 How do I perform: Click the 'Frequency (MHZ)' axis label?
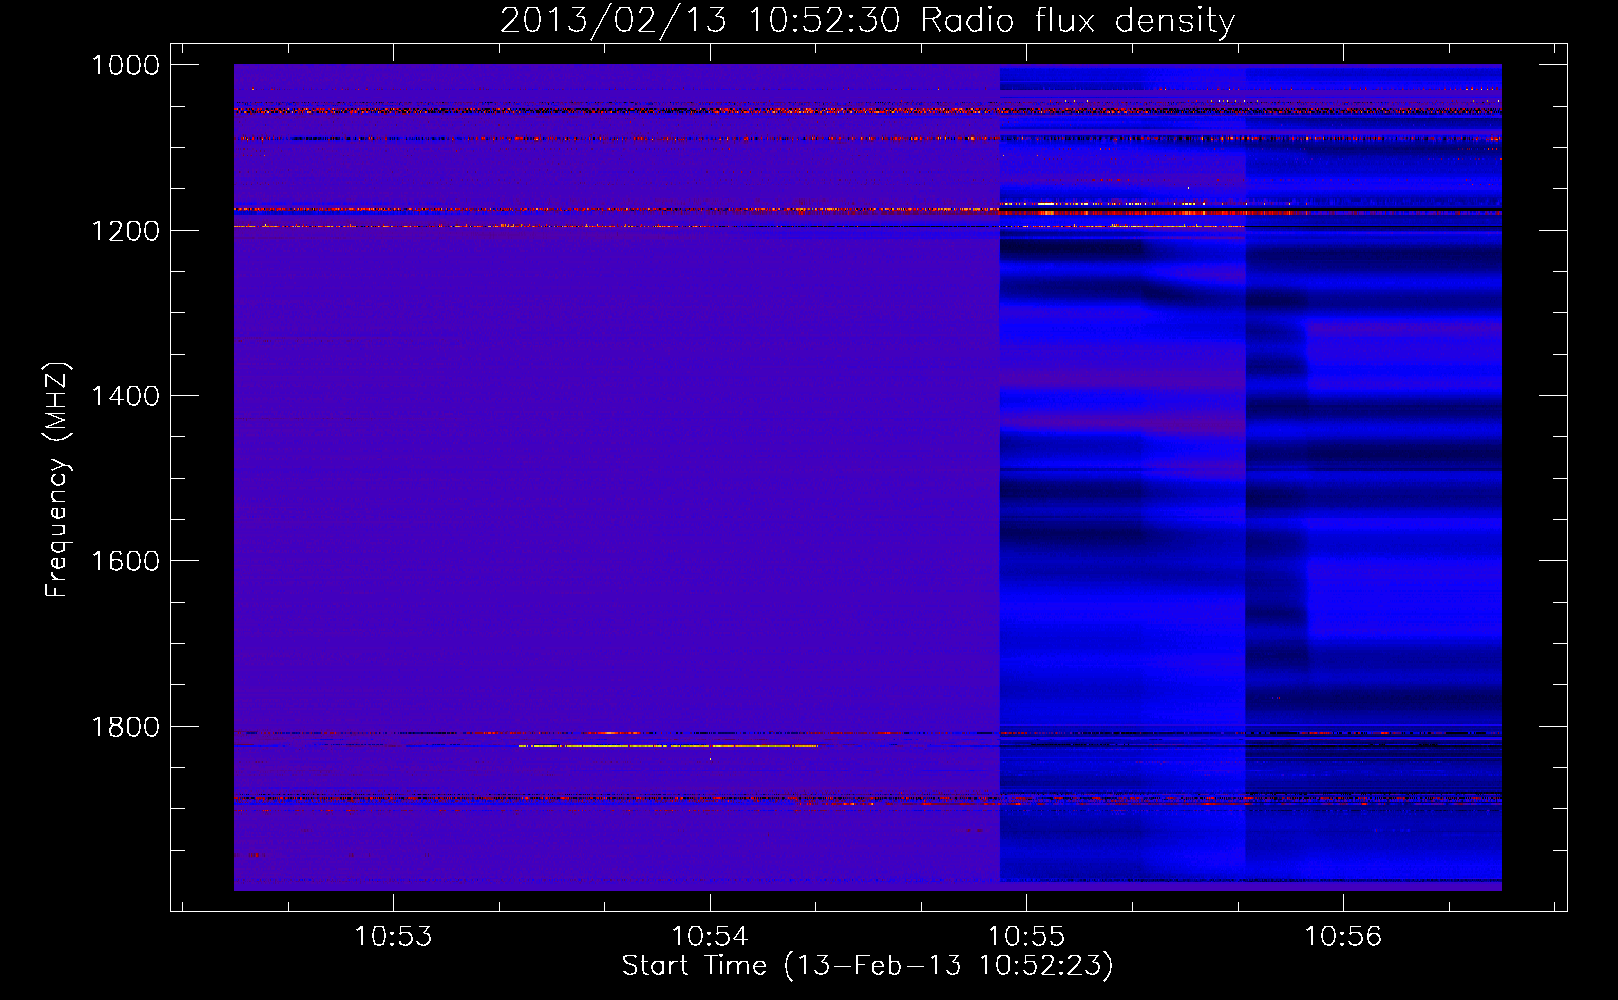(x=58, y=480)
